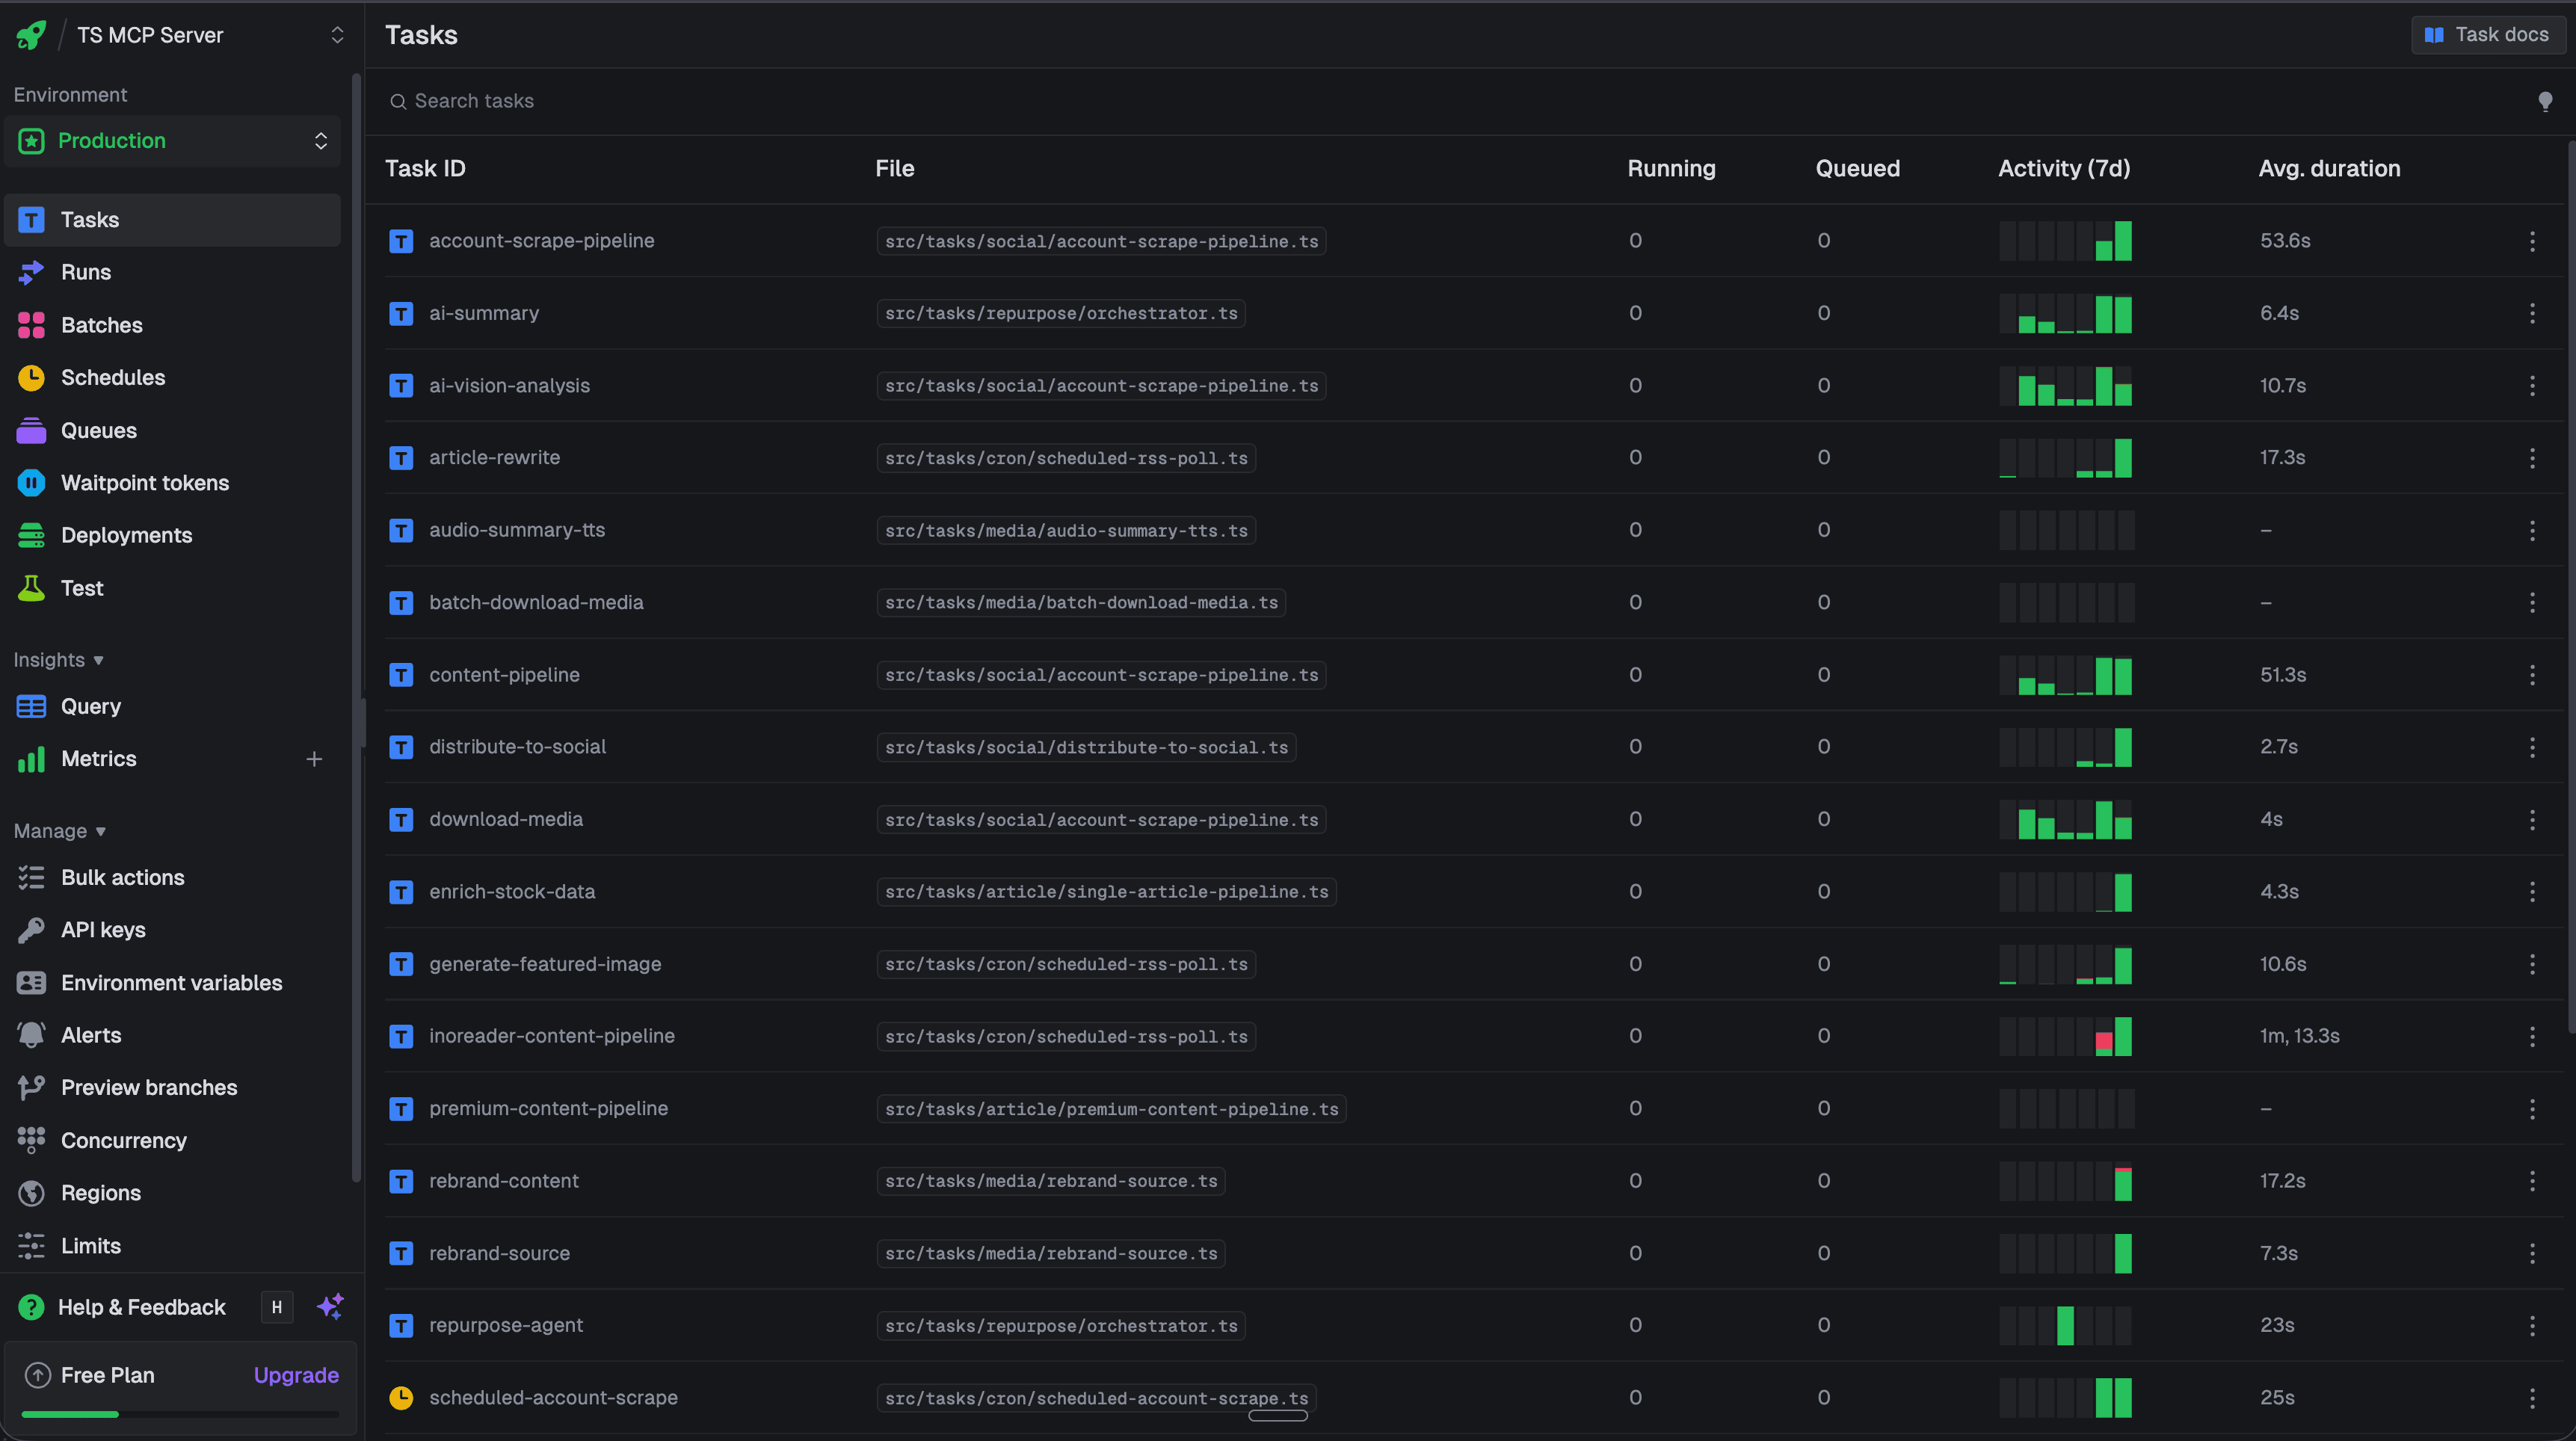The width and height of the screenshot is (2576, 1441).
Task: Click the Alerts bell icon
Action: (31, 1034)
